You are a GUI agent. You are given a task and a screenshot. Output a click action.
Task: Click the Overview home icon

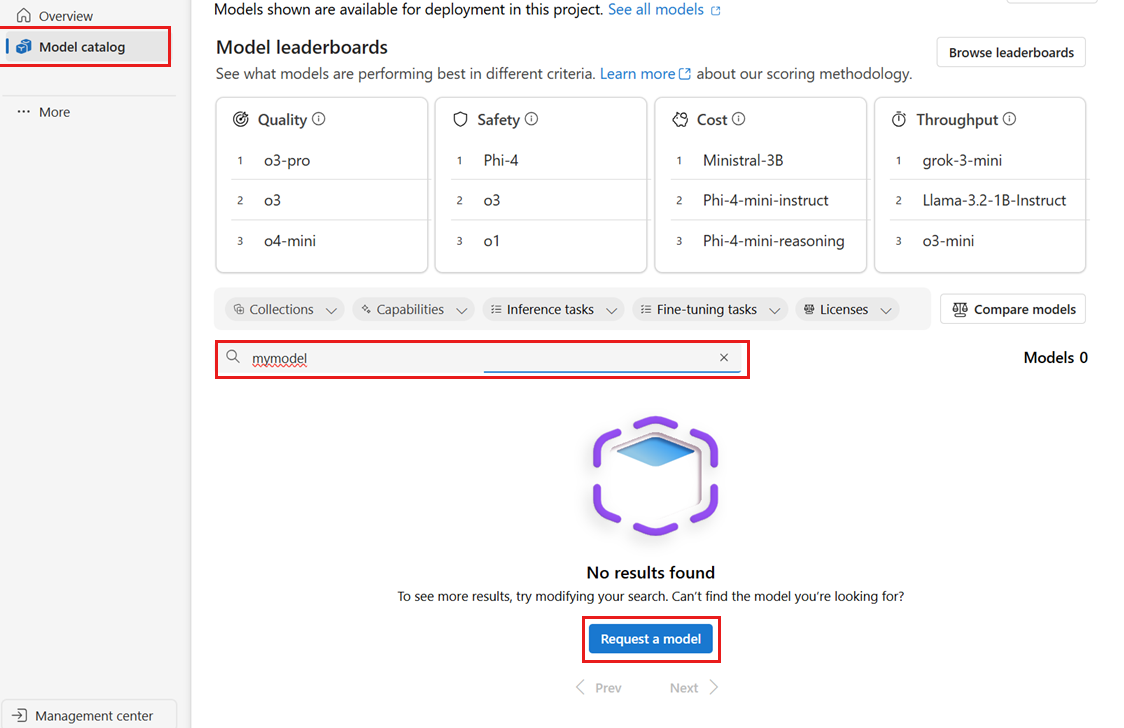point(23,16)
